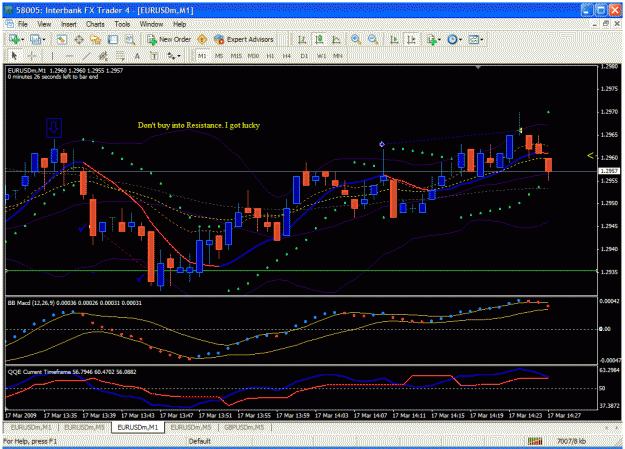
Task: Select the Text tool marked A
Action: [x=137, y=56]
